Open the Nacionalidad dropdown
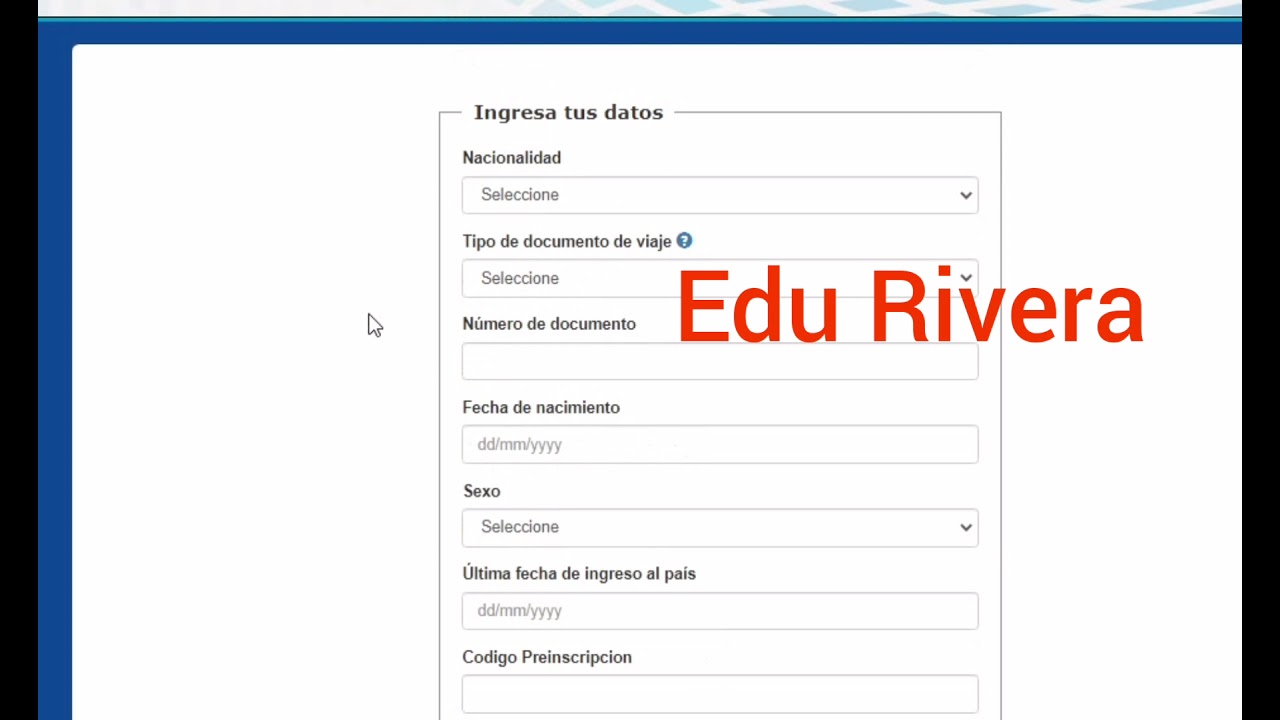The height and width of the screenshot is (720, 1280). pos(720,195)
